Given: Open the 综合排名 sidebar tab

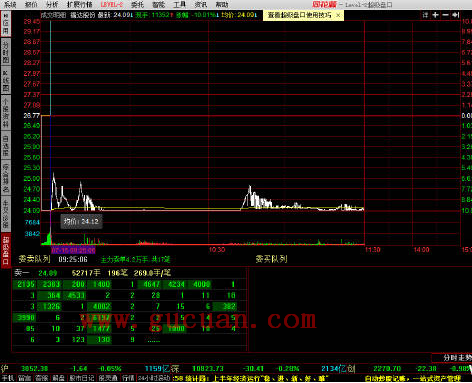Looking at the screenshot, I should [6, 178].
